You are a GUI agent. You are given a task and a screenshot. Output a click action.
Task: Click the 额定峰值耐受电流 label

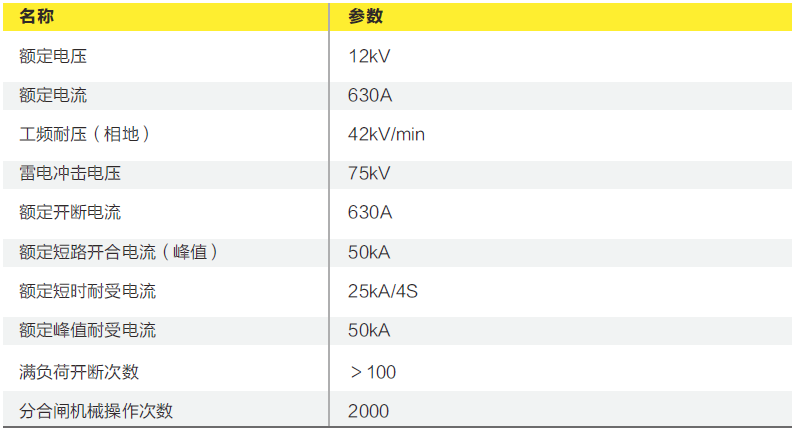pos(87,331)
